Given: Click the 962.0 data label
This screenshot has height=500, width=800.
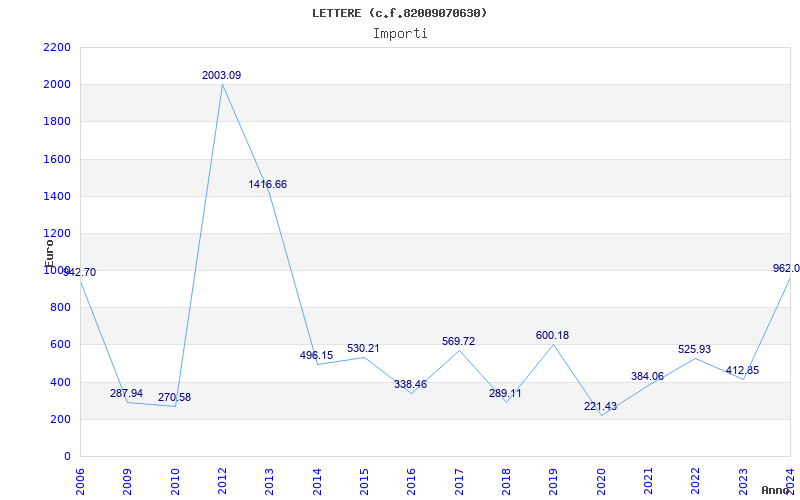Looking at the screenshot, I should click(786, 268).
